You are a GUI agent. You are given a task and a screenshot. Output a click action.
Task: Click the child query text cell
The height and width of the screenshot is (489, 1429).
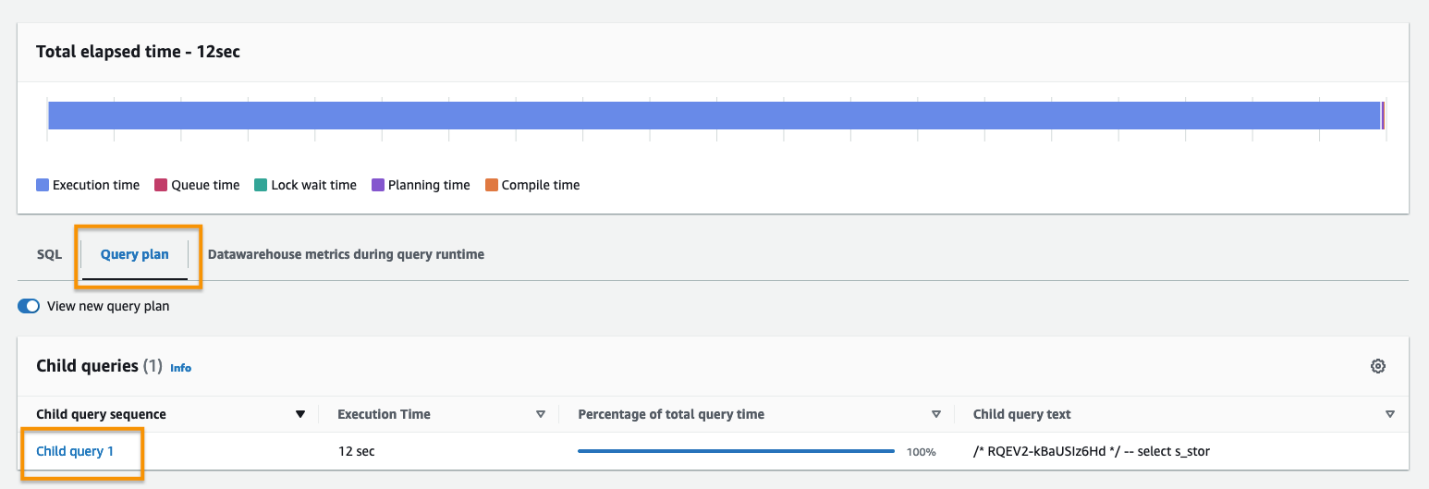click(x=1091, y=451)
